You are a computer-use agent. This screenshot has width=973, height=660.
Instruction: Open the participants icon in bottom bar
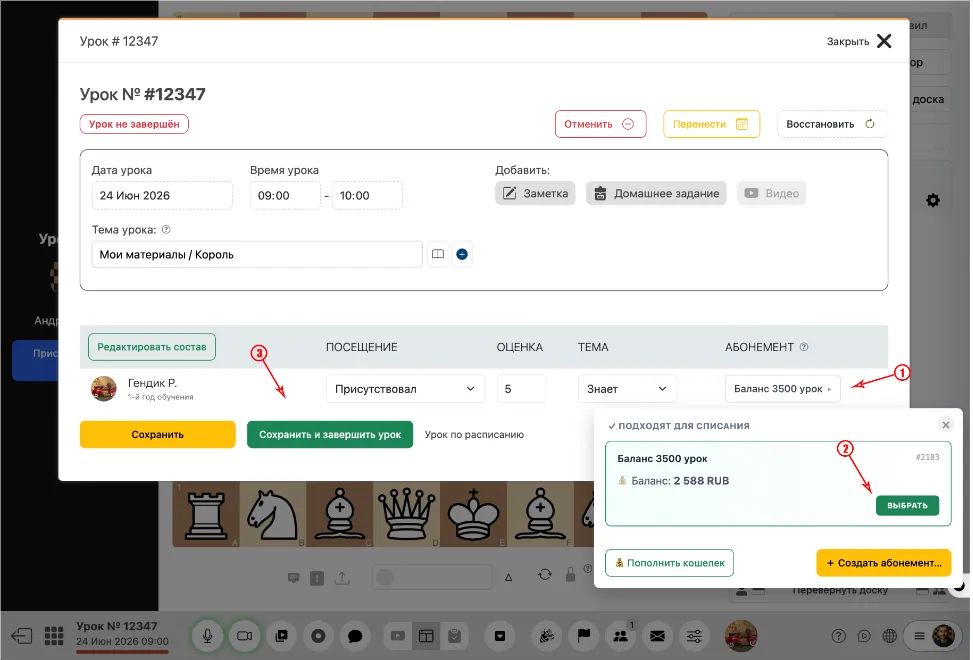pyautogui.click(x=621, y=636)
